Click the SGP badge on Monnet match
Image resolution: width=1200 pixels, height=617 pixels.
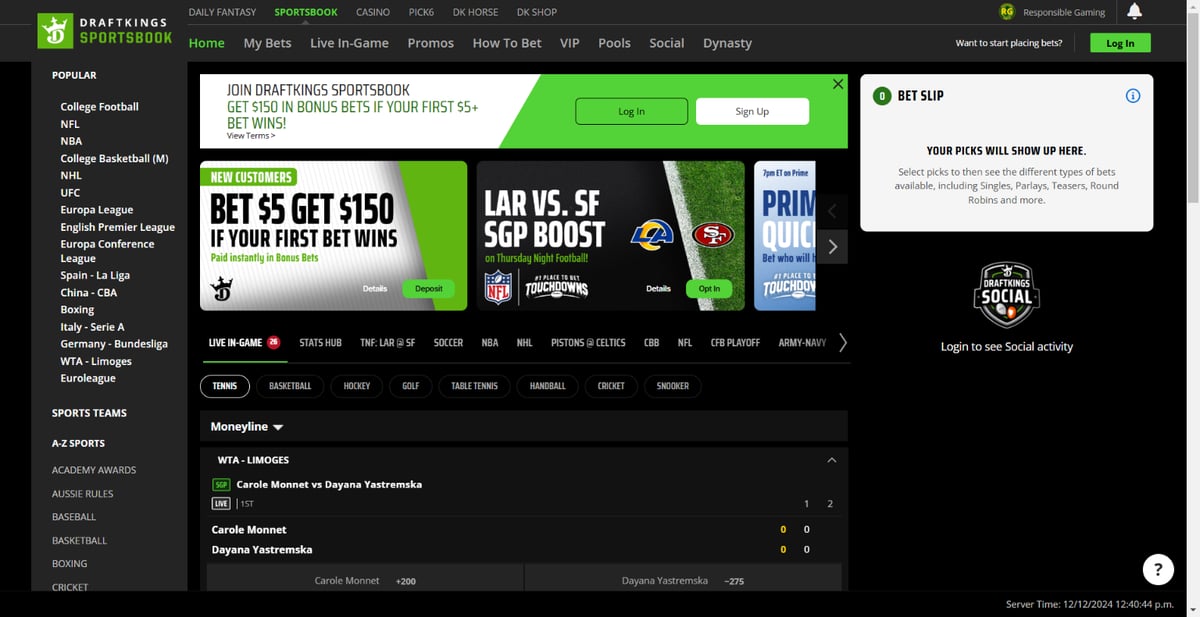[x=222, y=485]
